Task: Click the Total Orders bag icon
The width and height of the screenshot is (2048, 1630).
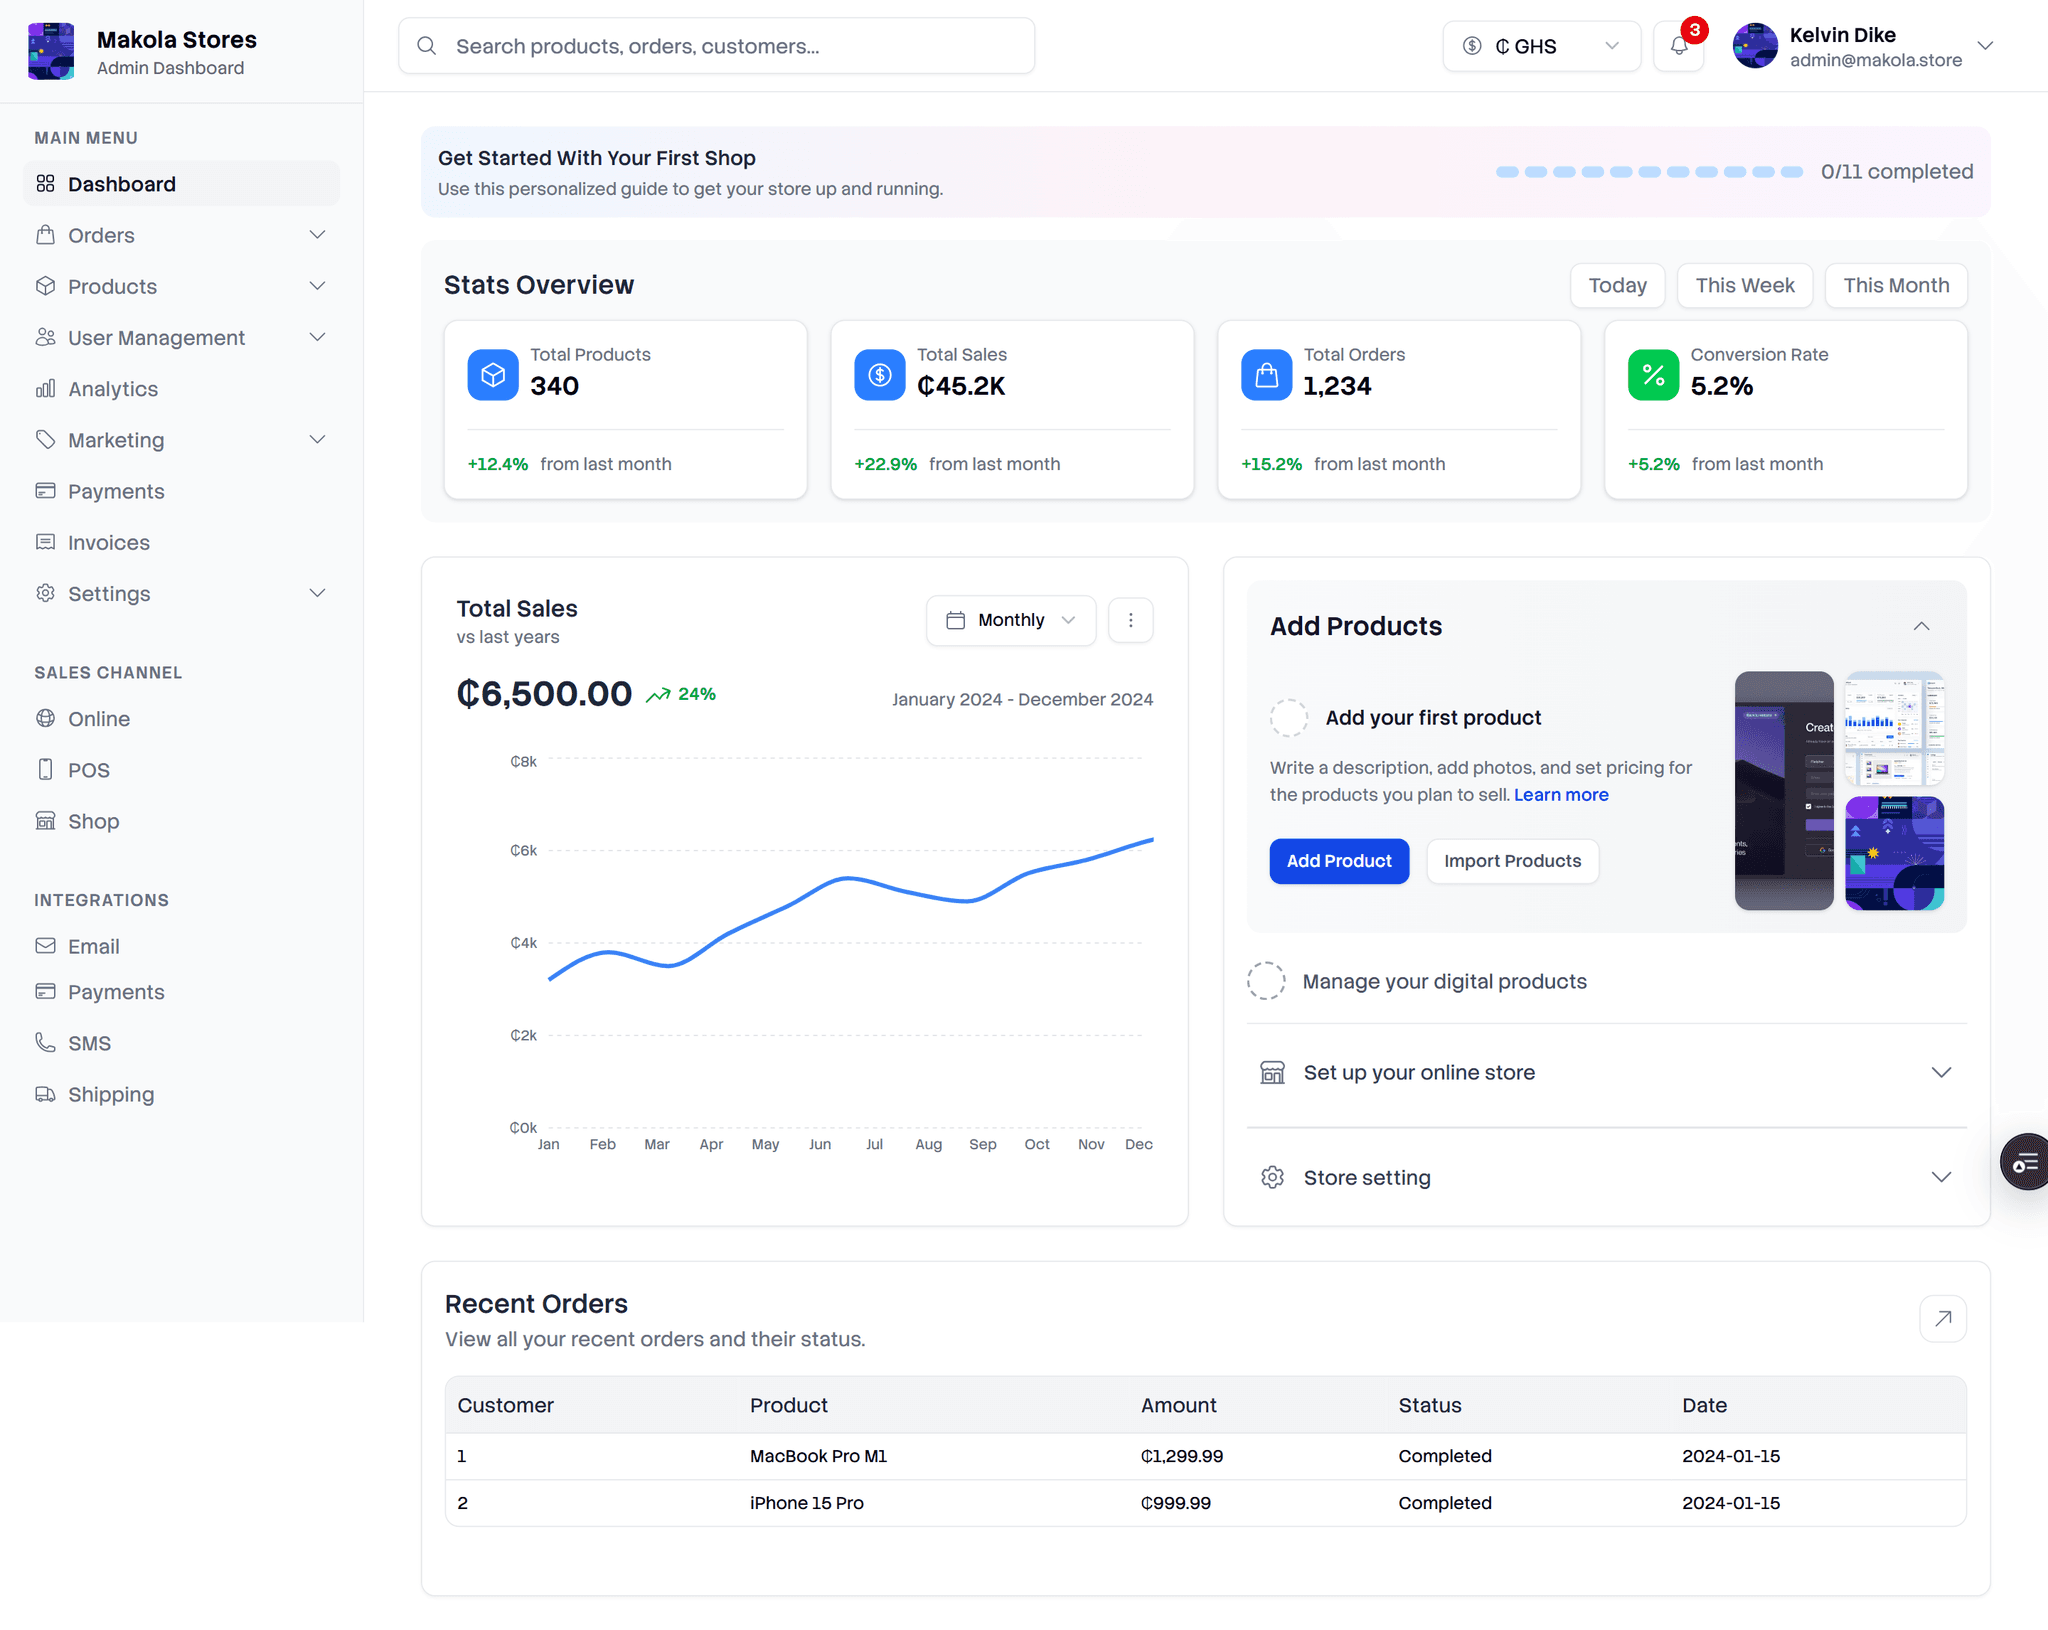Action: 1266,375
